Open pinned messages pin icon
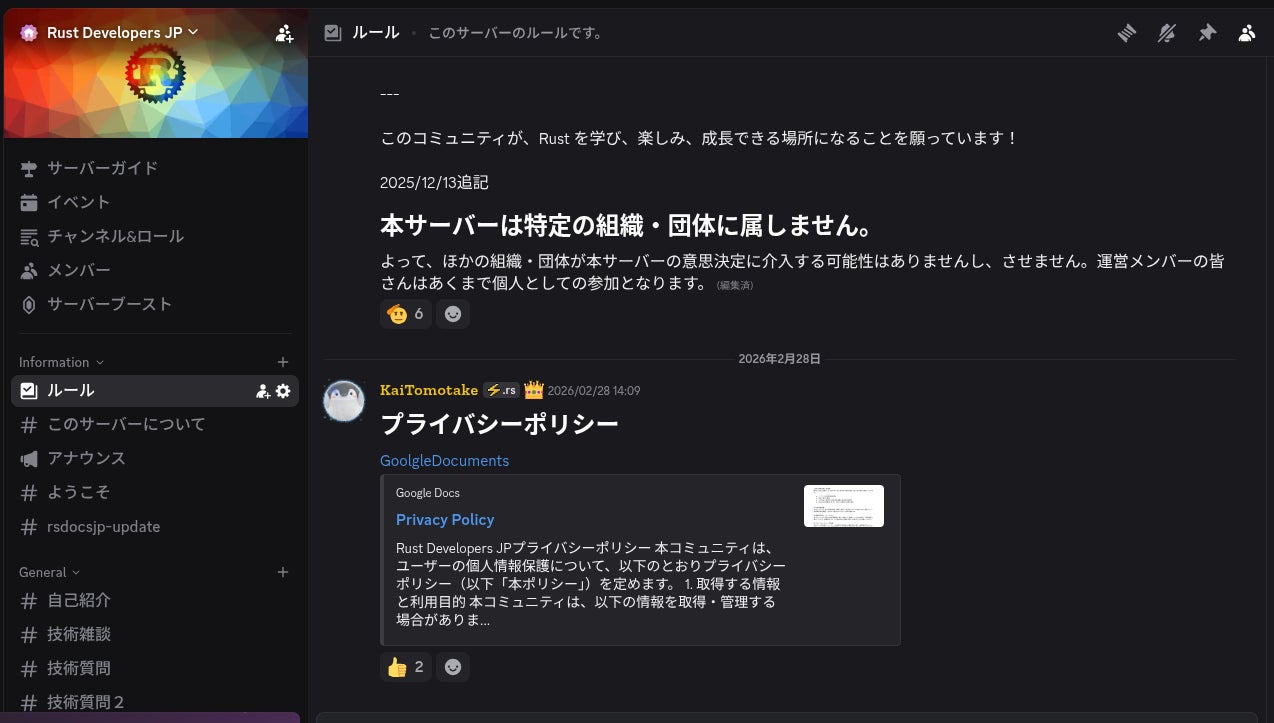Viewport: 1274px width, 723px height. (1207, 33)
